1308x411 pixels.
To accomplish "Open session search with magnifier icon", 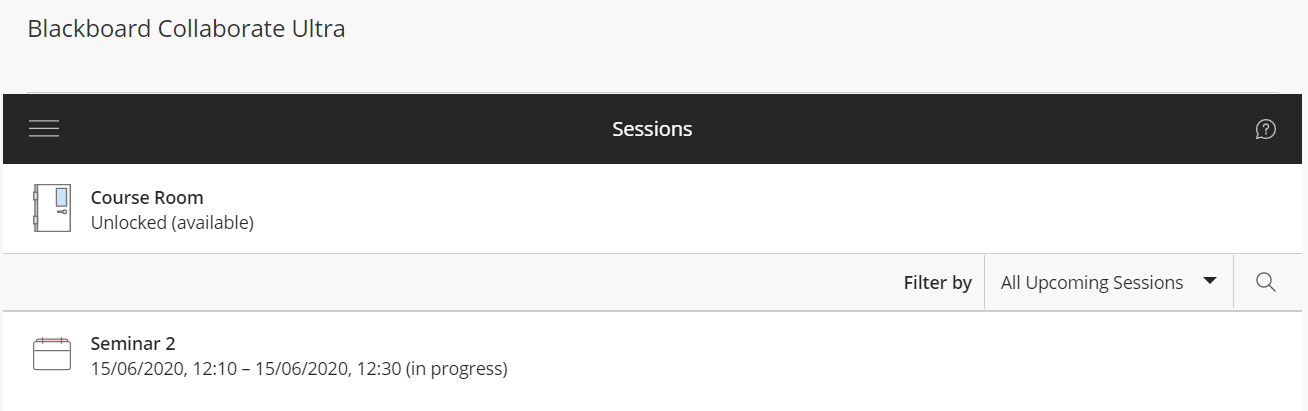I will (1265, 283).
